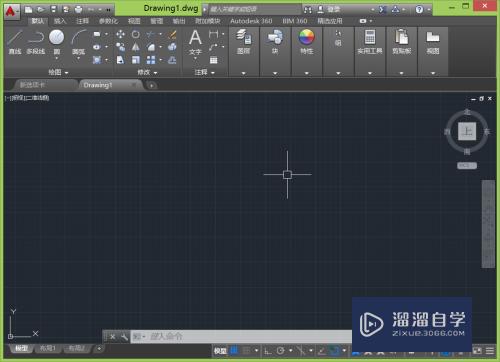Switch to the Insert (插入) ribbon tab
The width and height of the screenshot is (500, 362).
tap(60, 21)
